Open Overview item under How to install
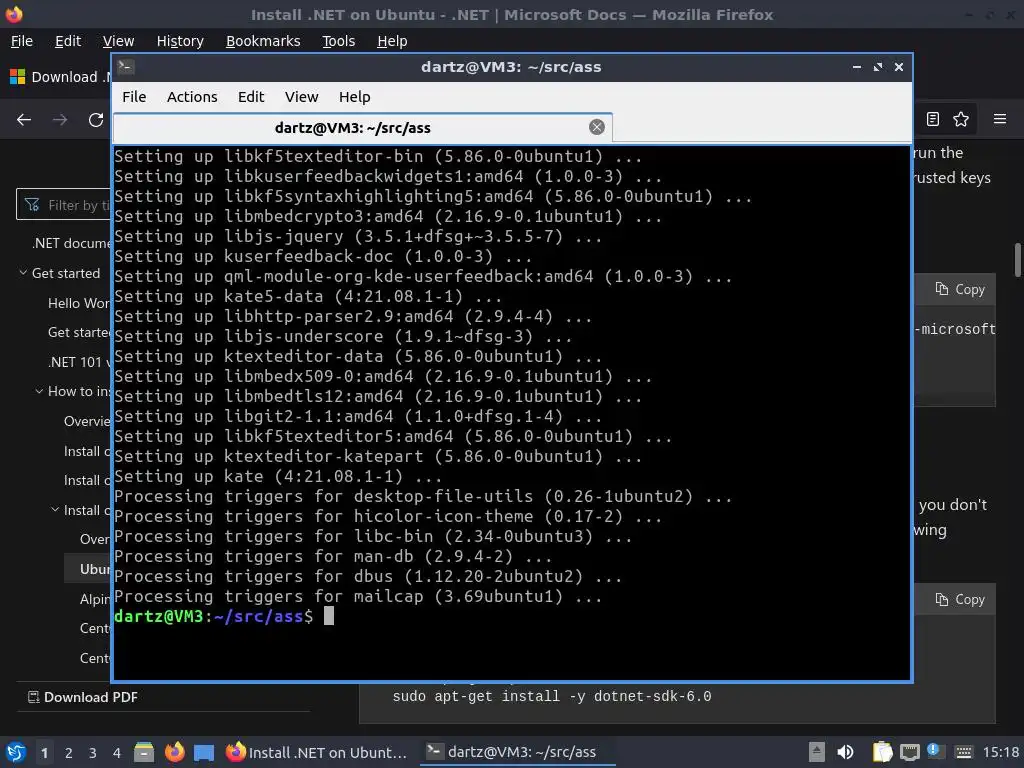 88,421
